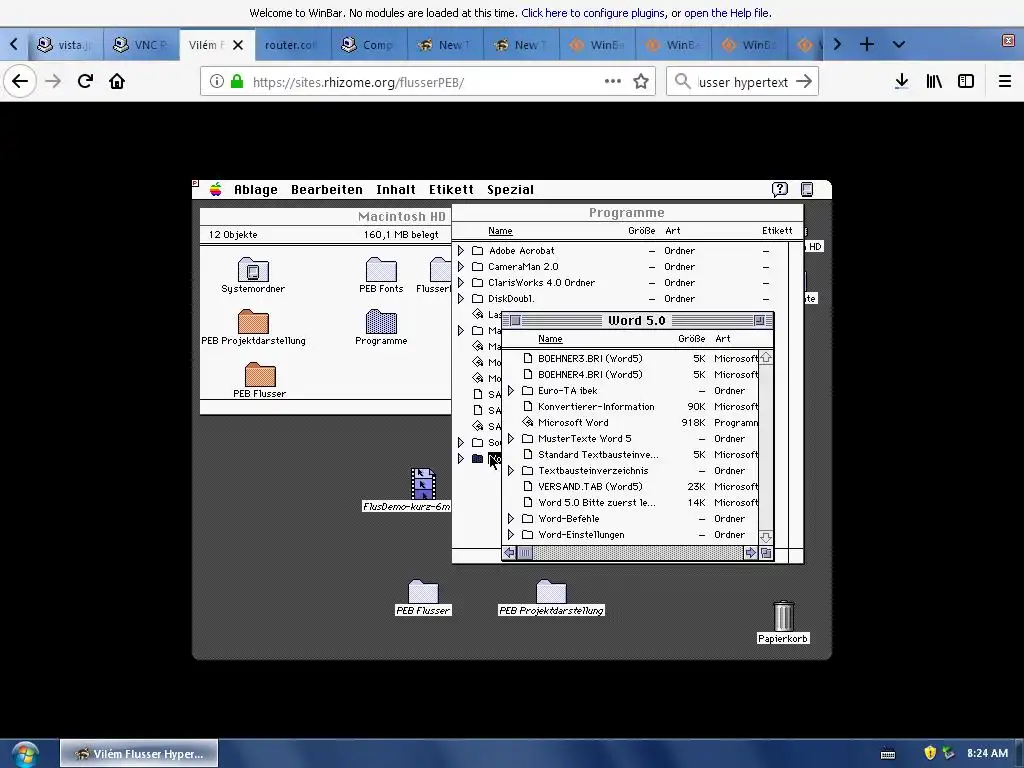Sort Word 5.0 window by Name column
This screenshot has height=768, width=1024.
[550, 339]
